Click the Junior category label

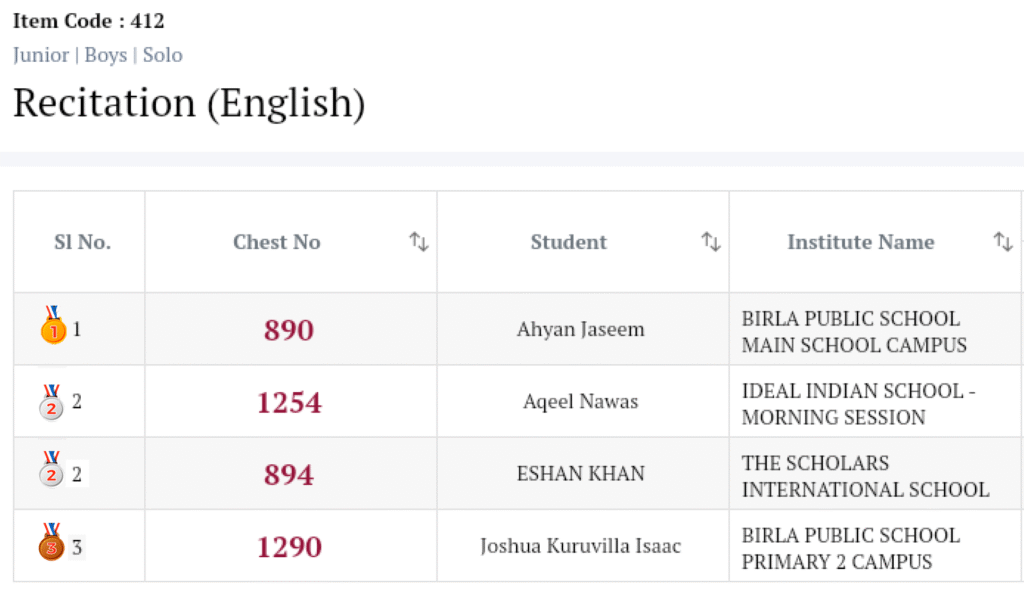[41, 55]
